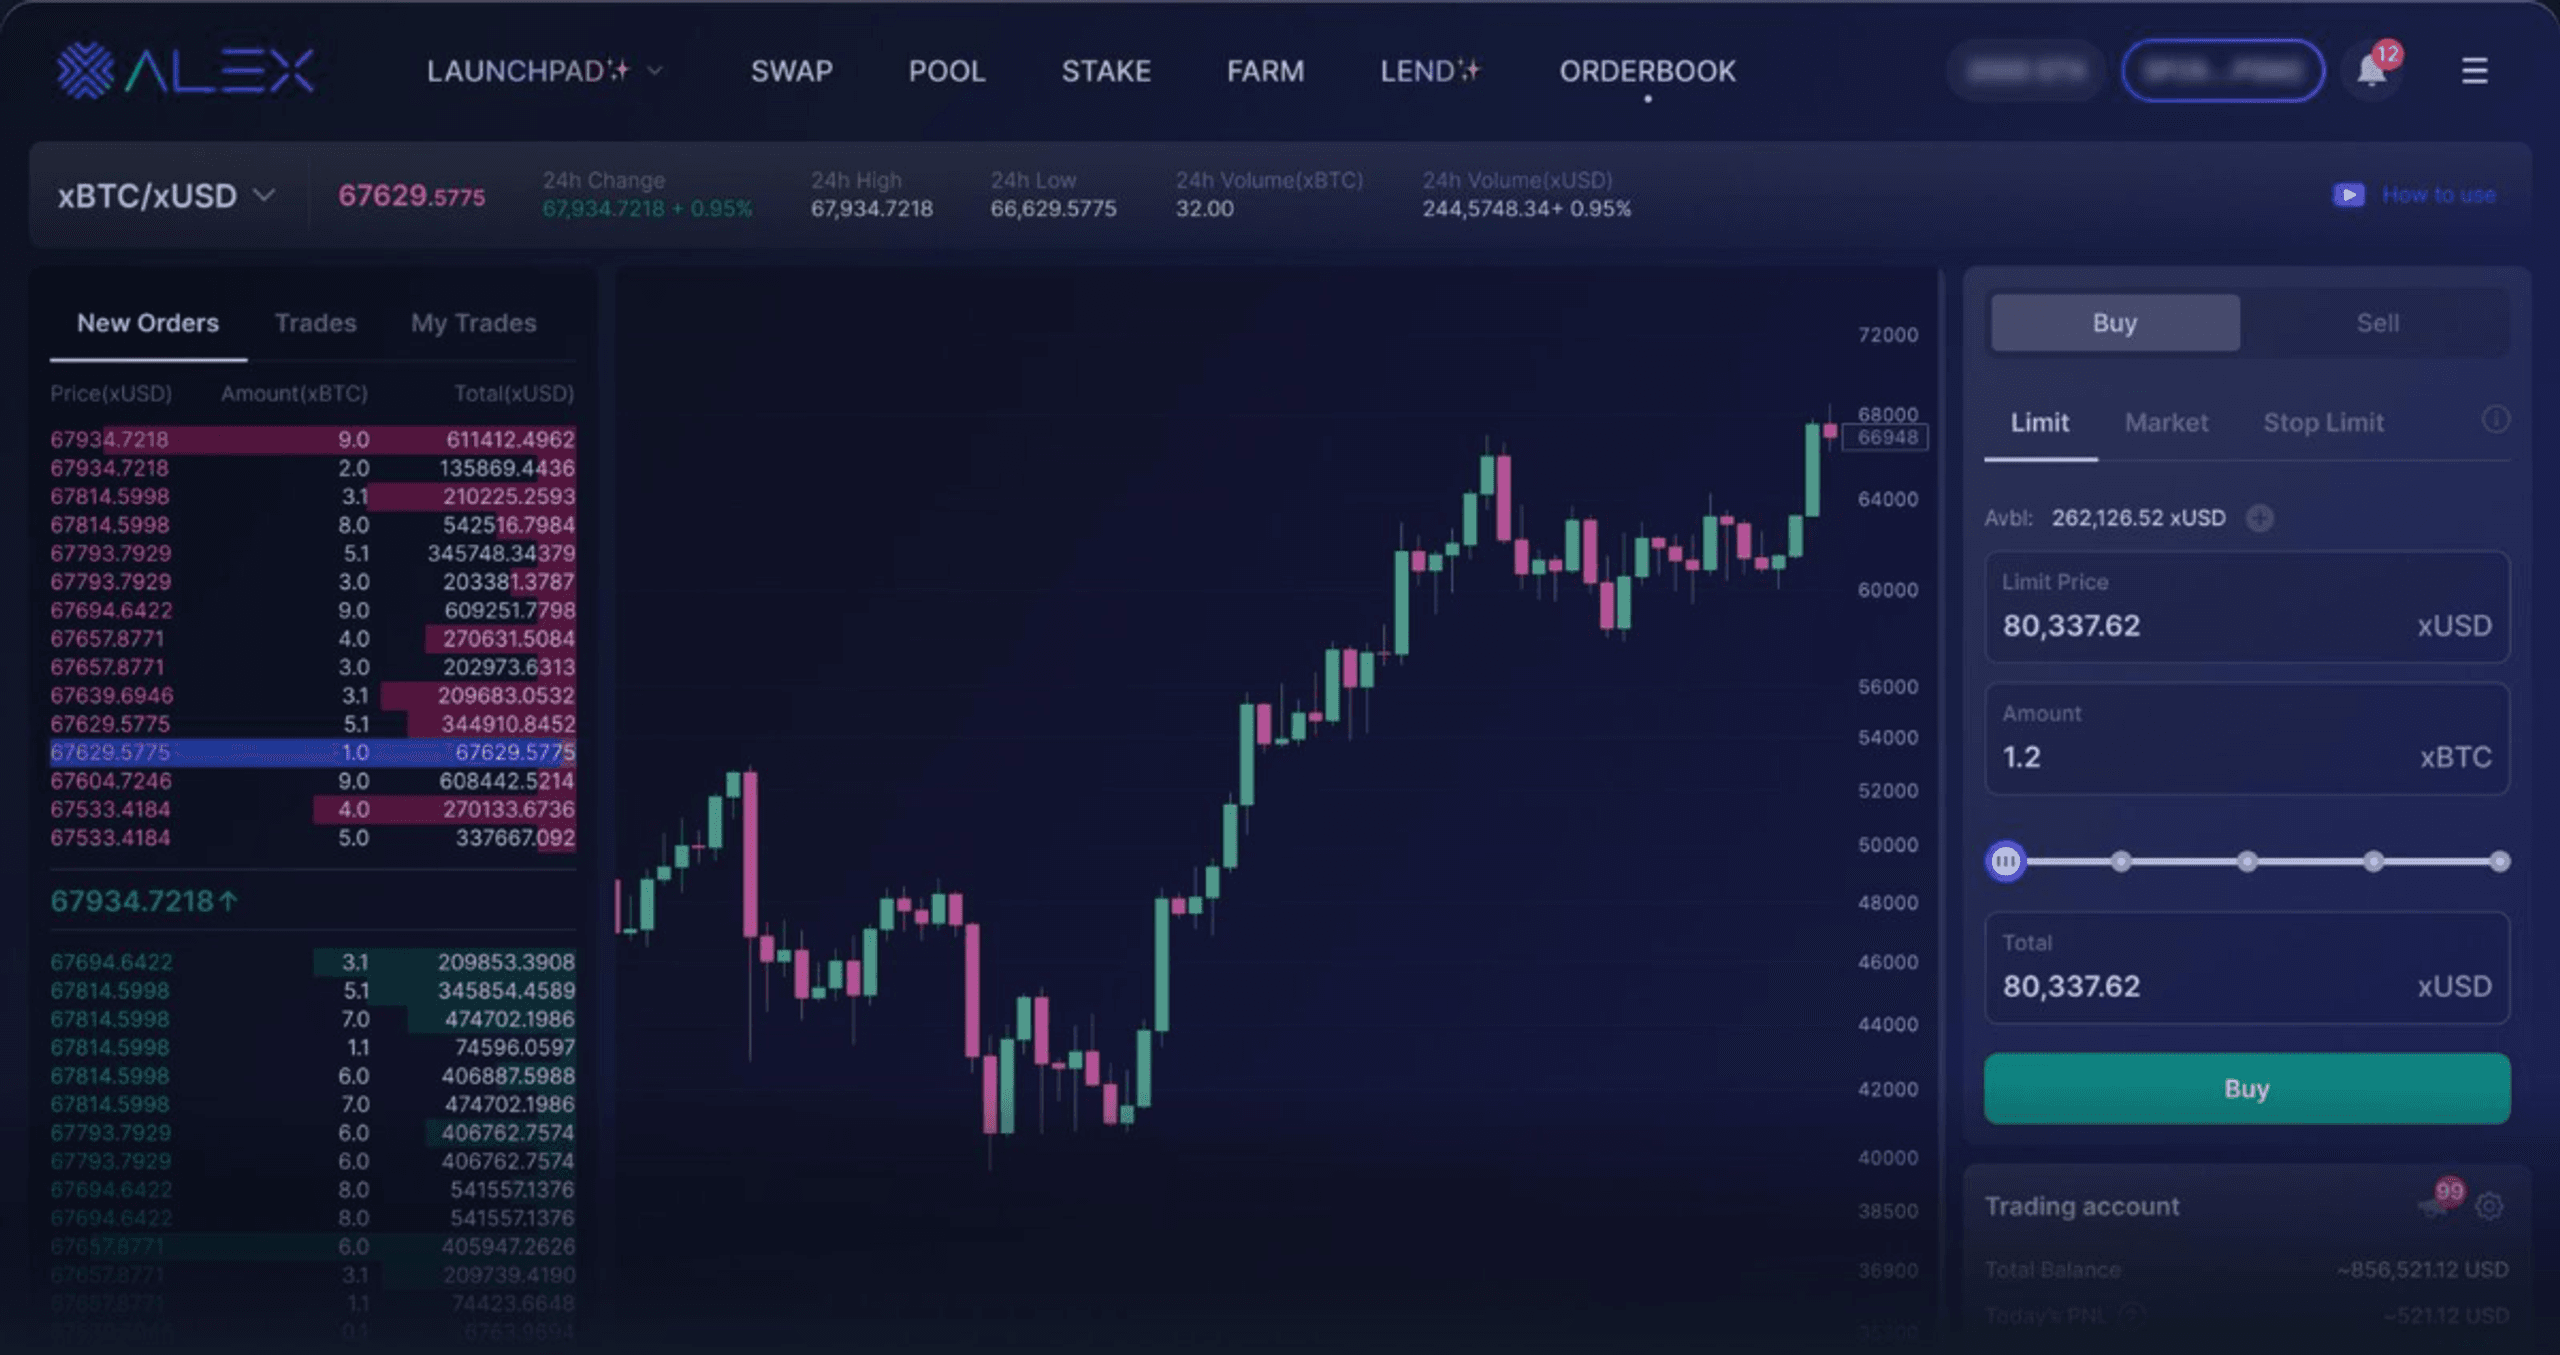Select highlighted order row 67629.5775 amount 1.0
The image size is (2560, 1355).
pyautogui.click(x=313, y=752)
